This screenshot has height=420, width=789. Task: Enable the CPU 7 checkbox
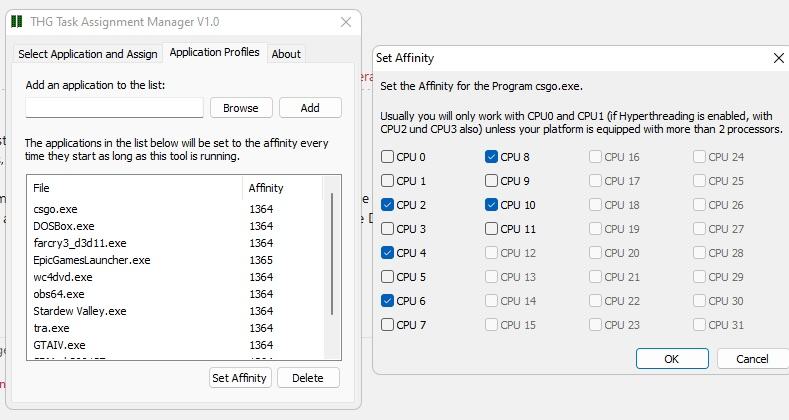point(387,324)
